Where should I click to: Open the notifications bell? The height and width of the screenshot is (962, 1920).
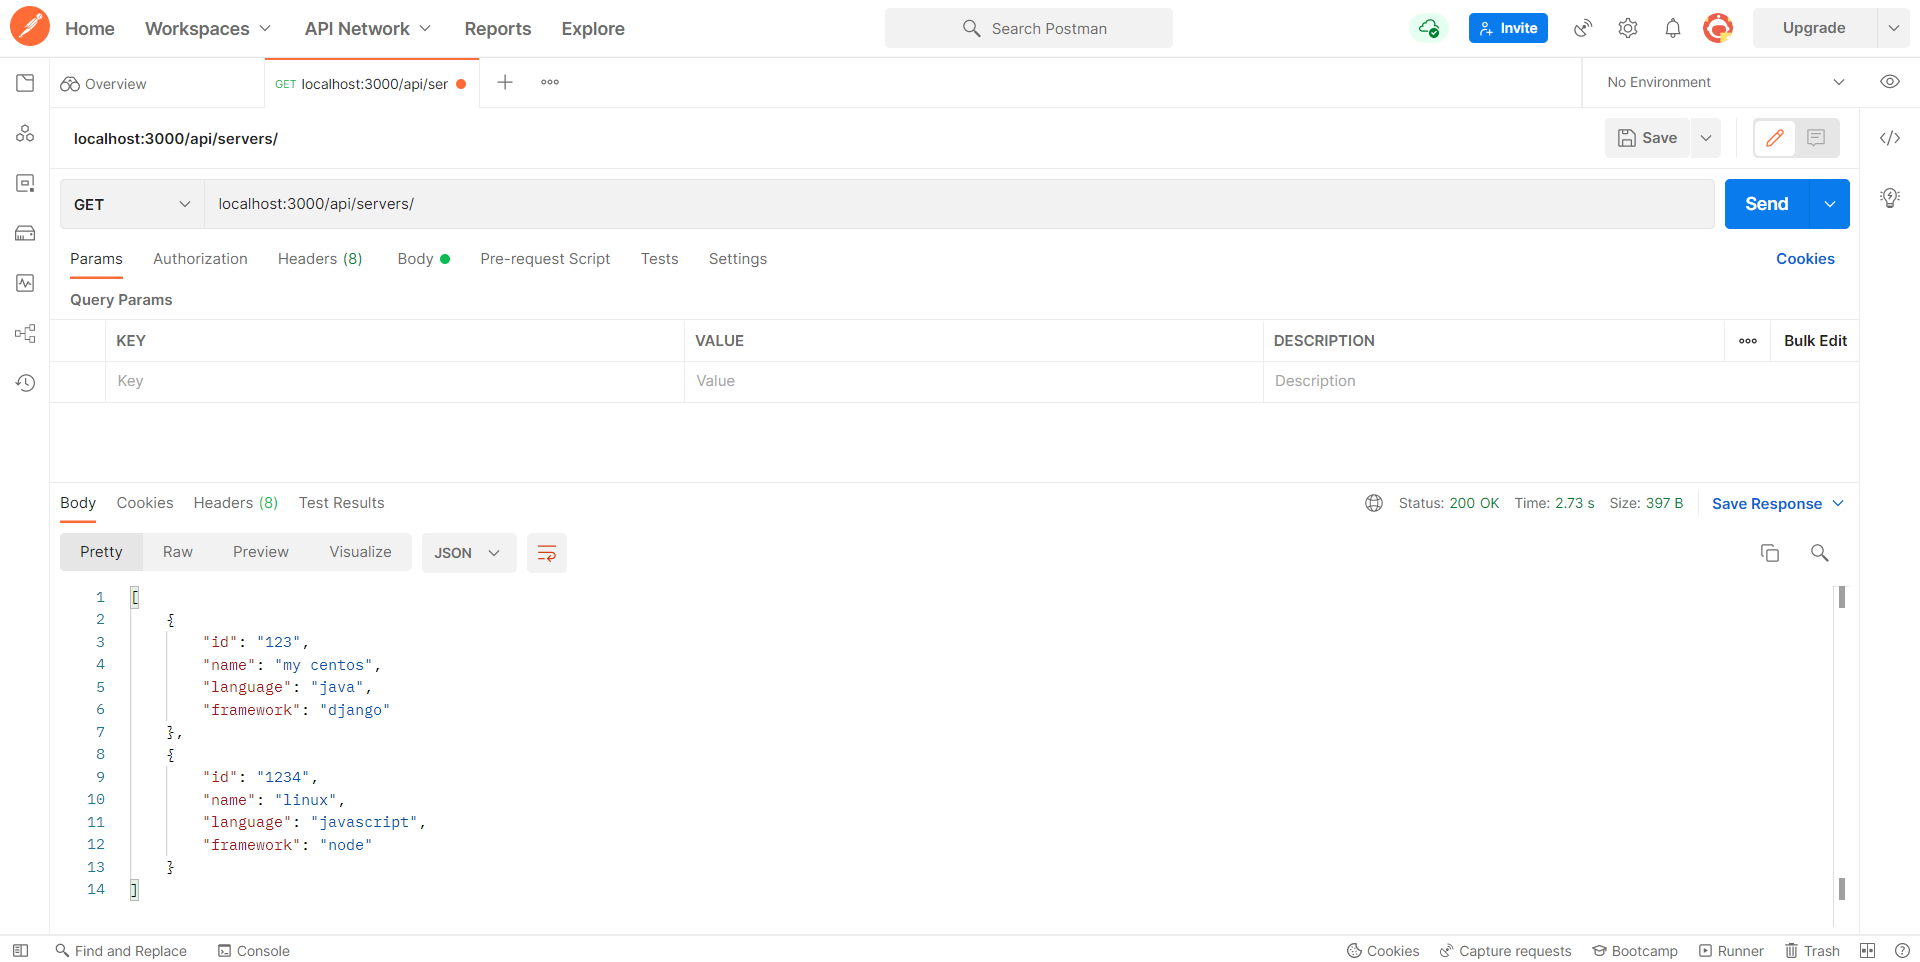click(1673, 28)
